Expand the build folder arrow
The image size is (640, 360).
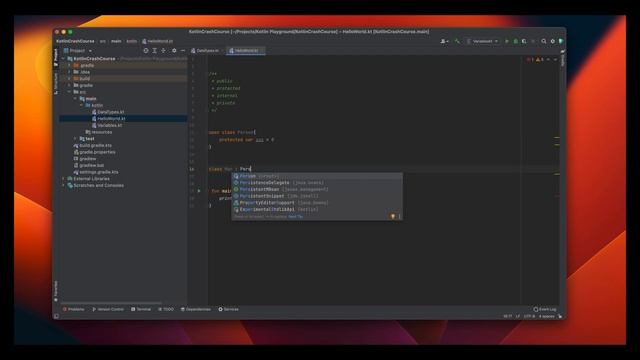tap(69, 78)
